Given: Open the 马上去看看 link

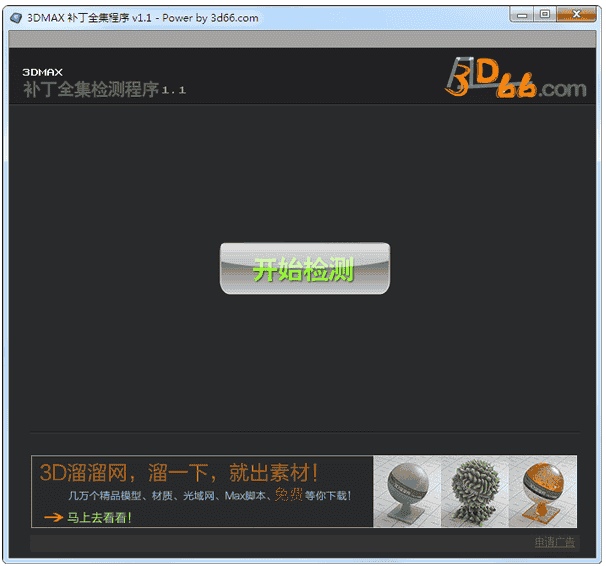Looking at the screenshot, I should pyautogui.click(x=98, y=517).
